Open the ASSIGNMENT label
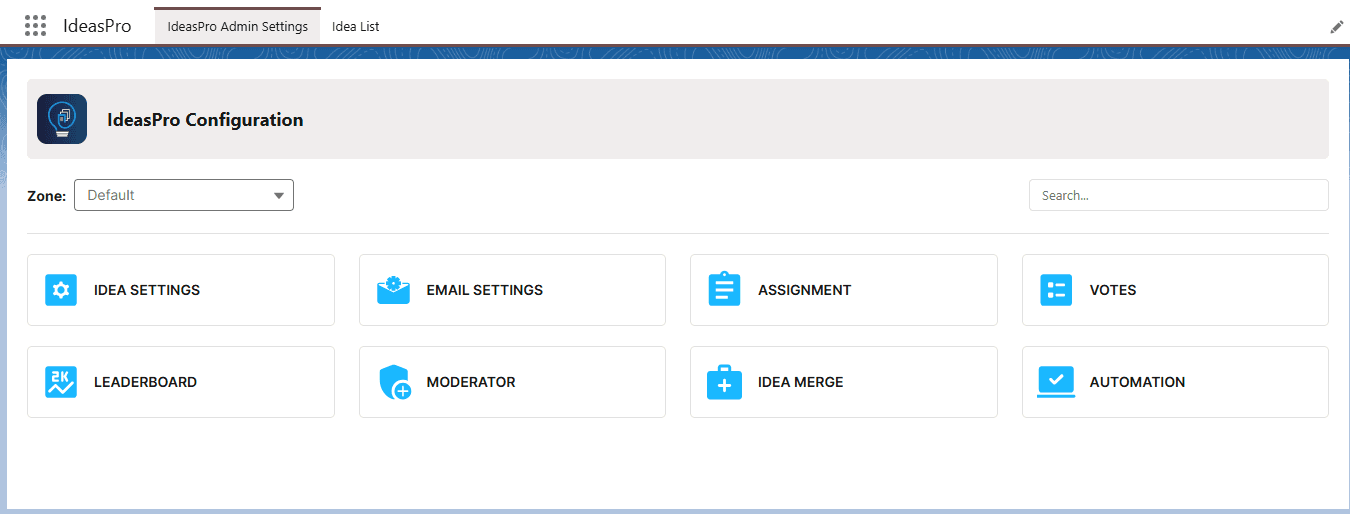Viewport: 1350px width, 514px height. (805, 290)
